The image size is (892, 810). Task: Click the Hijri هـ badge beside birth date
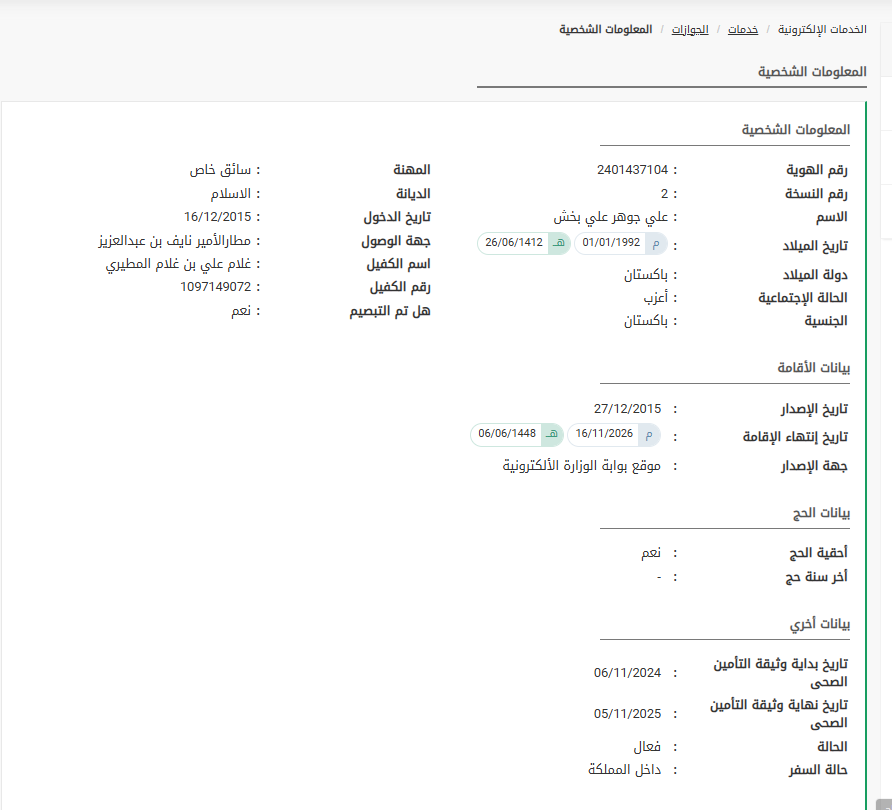[559, 243]
